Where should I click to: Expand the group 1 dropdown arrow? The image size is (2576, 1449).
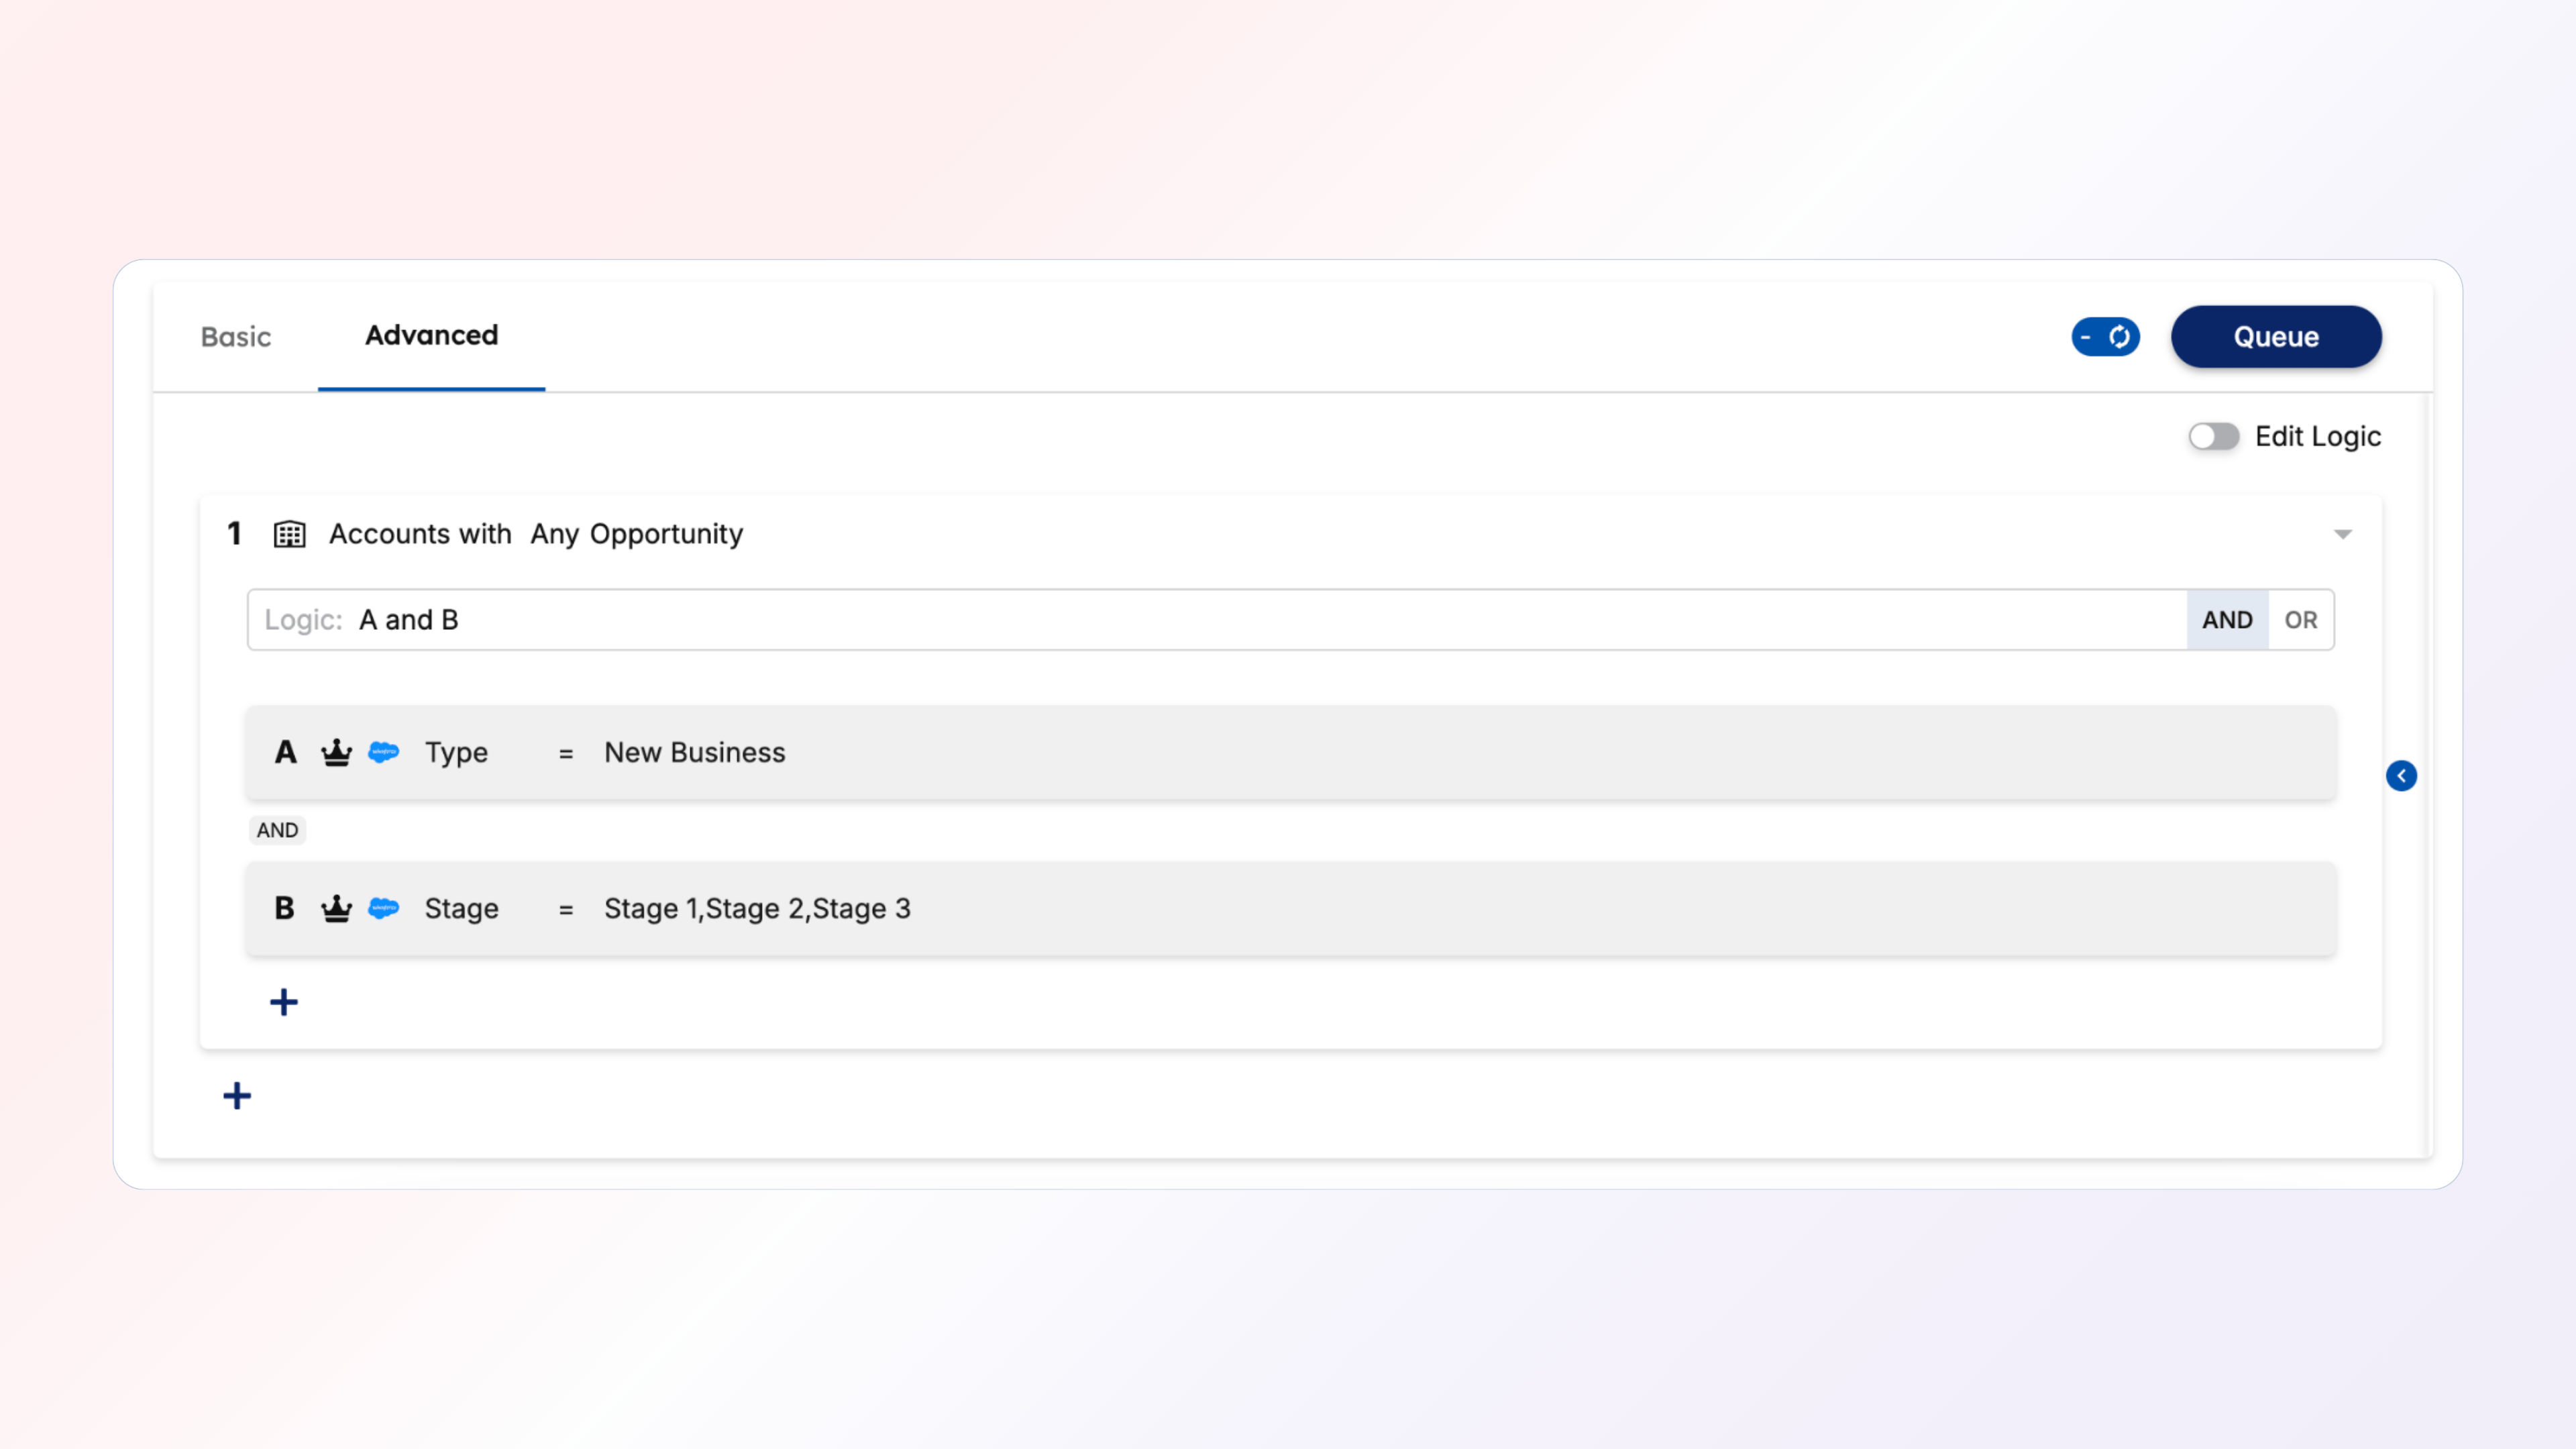point(2342,534)
